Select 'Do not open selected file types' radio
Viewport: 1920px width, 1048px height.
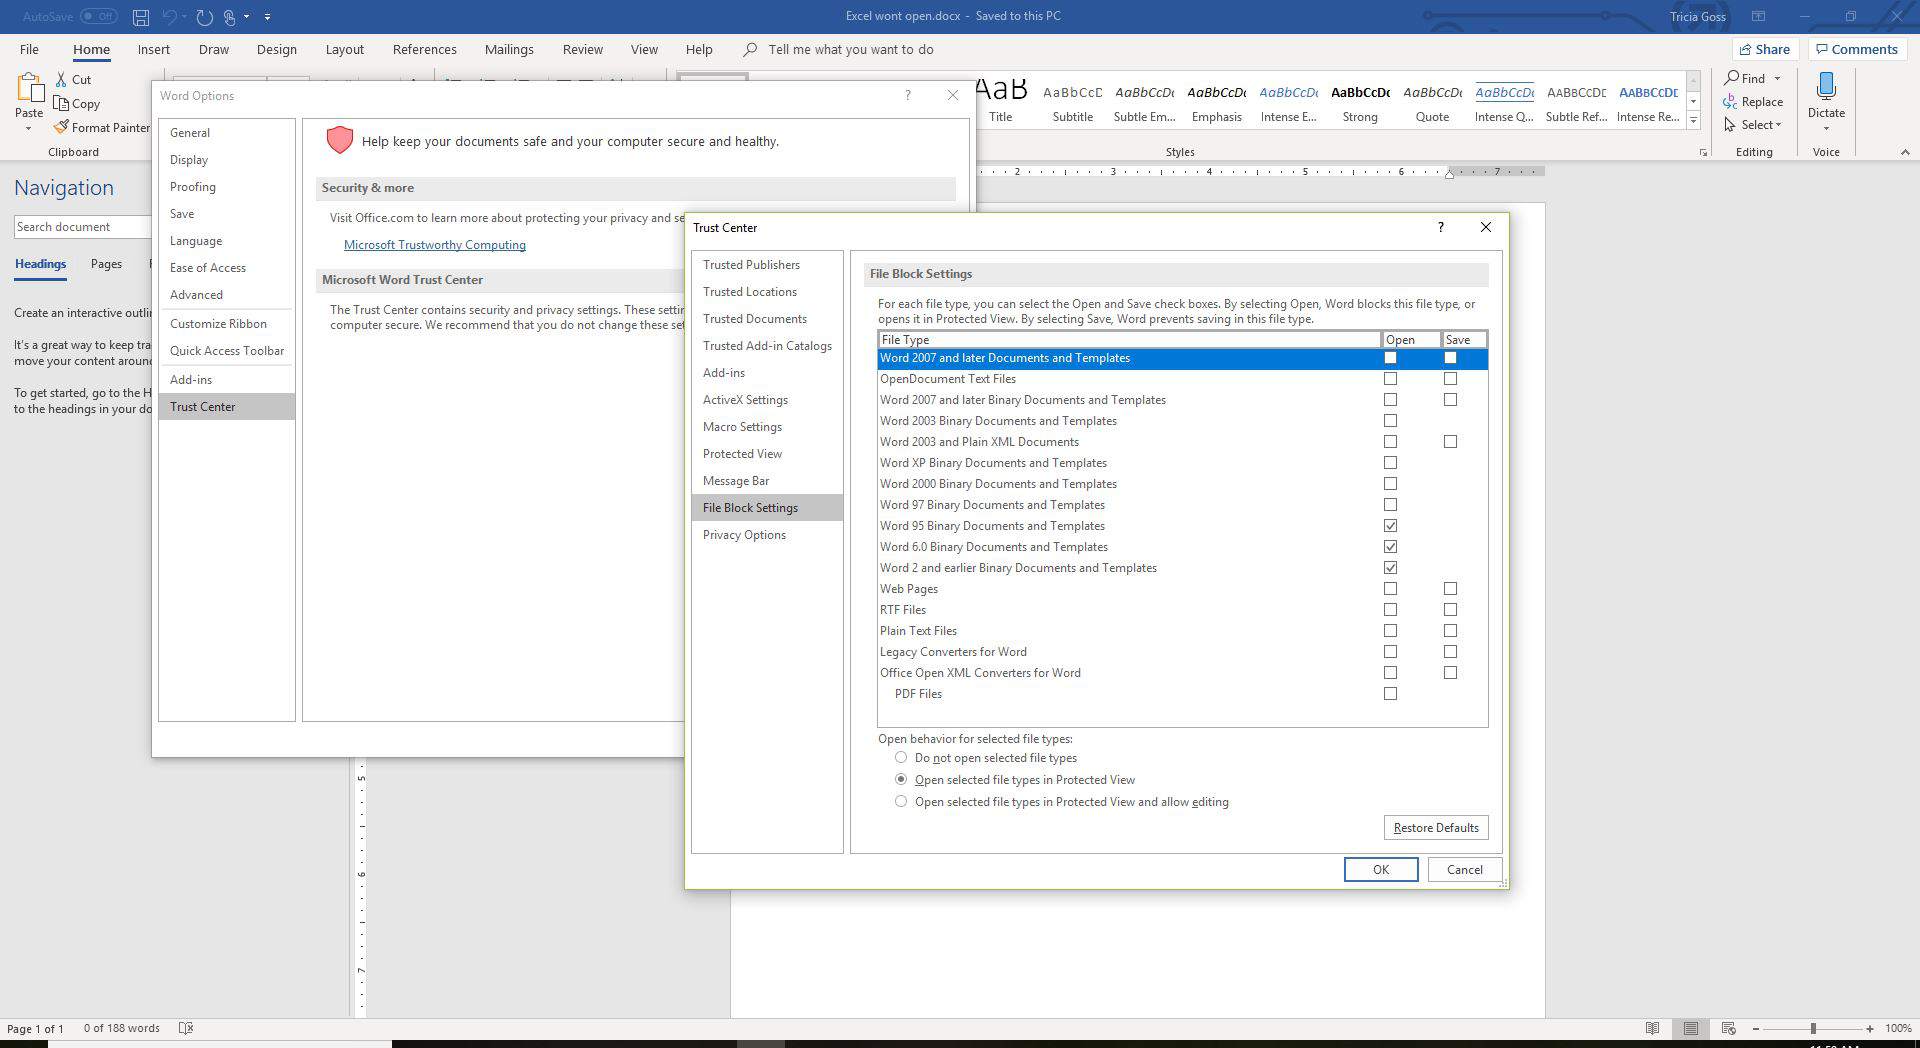[901, 758]
